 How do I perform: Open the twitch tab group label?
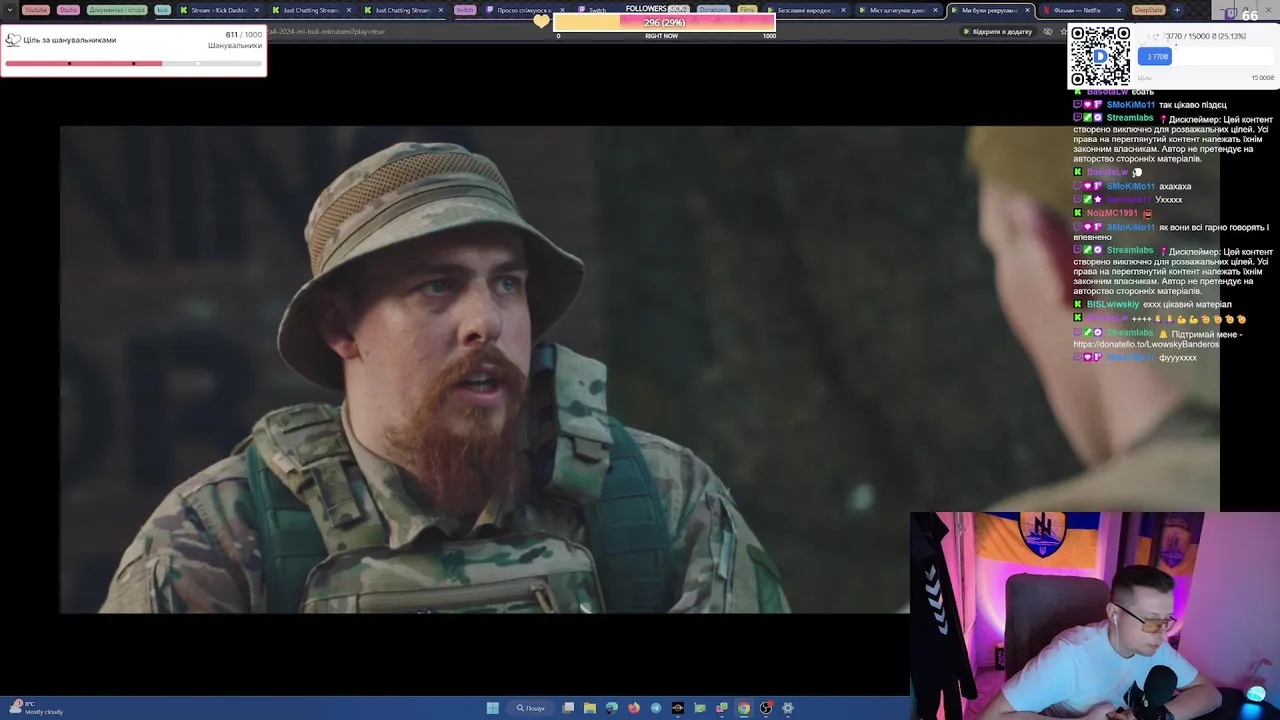coord(465,10)
